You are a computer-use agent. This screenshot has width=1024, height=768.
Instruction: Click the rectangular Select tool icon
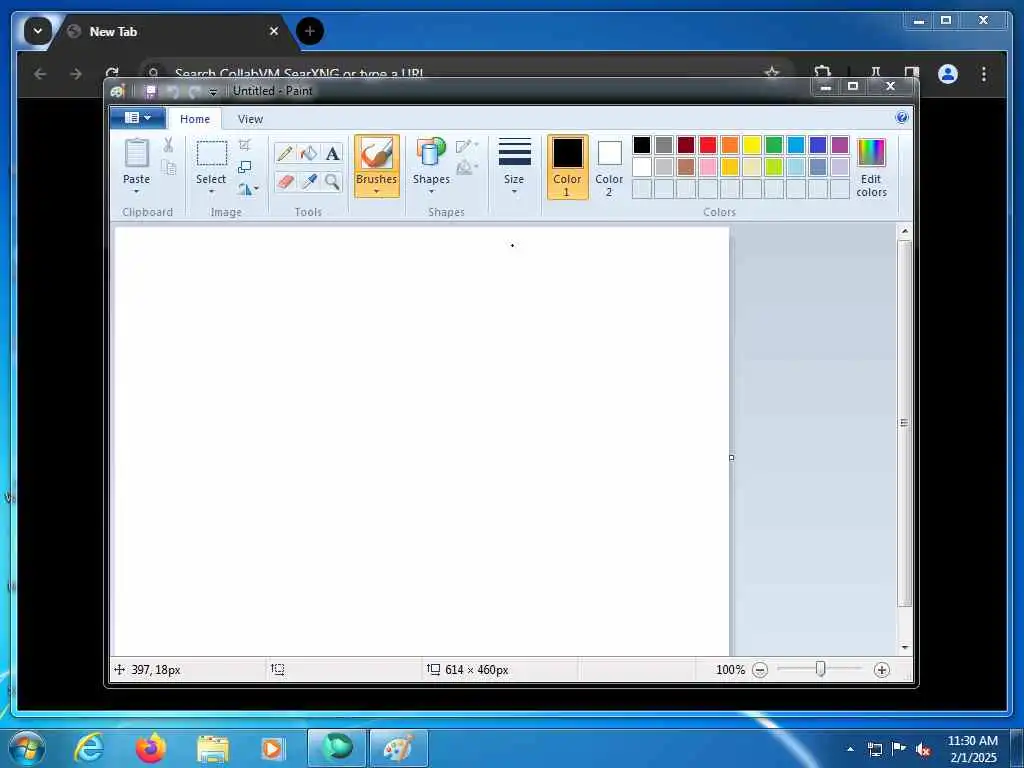[212, 154]
